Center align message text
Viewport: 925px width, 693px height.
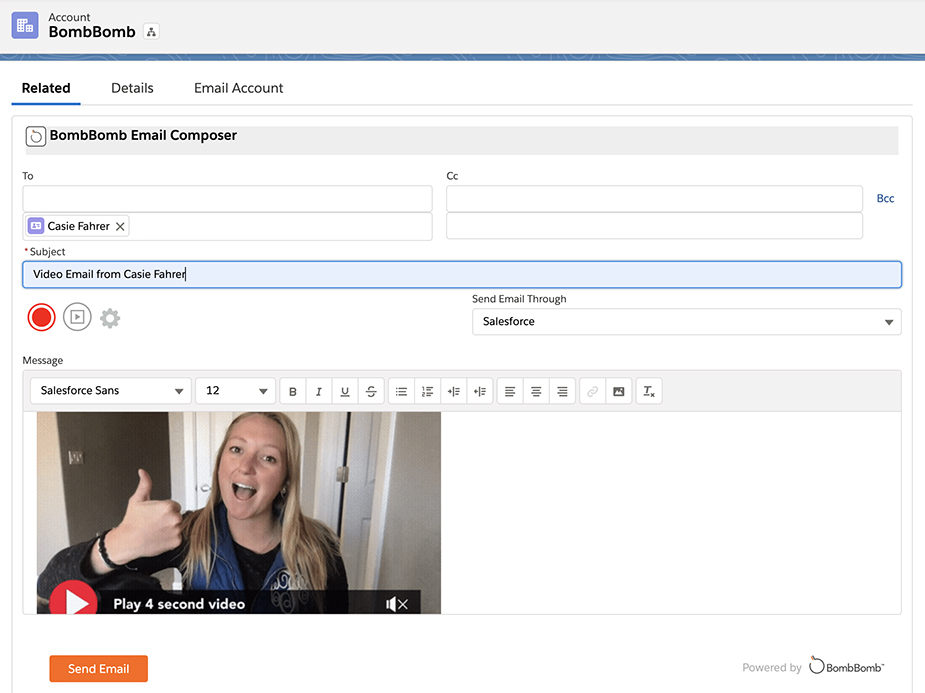click(536, 391)
